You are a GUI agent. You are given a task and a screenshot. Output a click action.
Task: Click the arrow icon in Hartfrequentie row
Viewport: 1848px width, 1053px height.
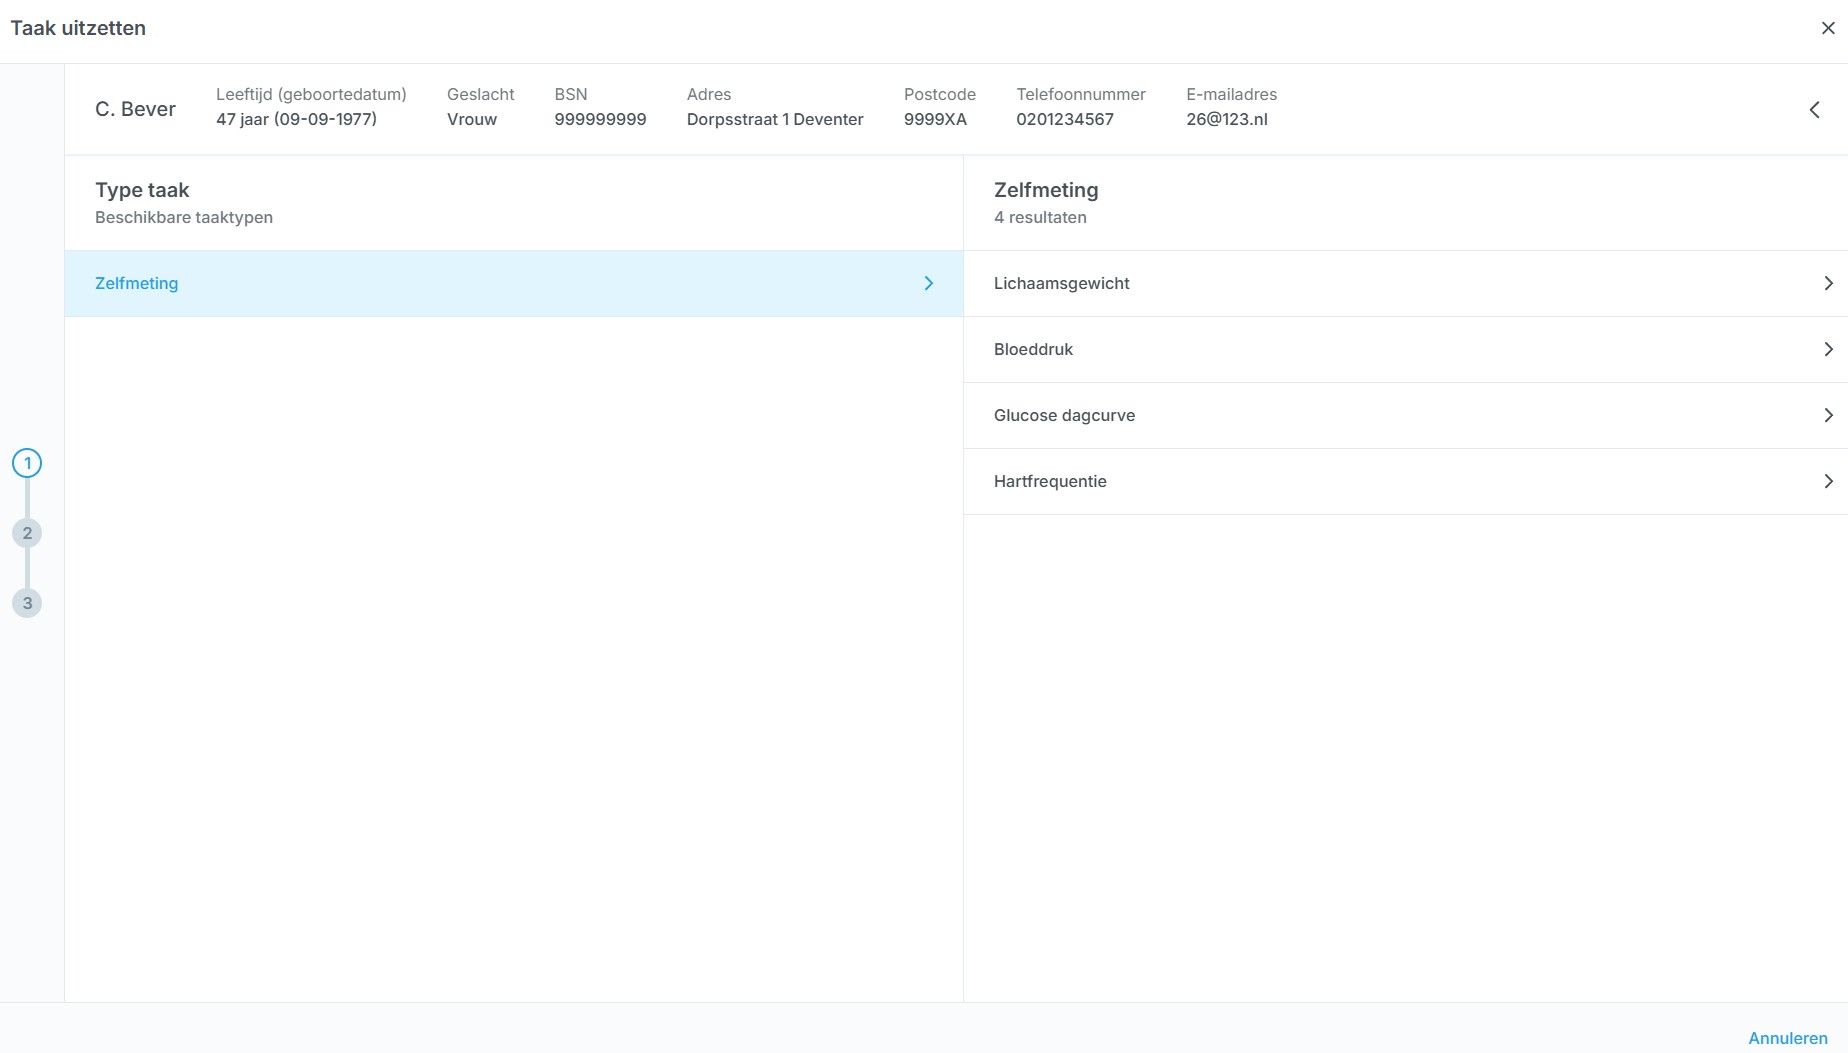[1828, 482]
